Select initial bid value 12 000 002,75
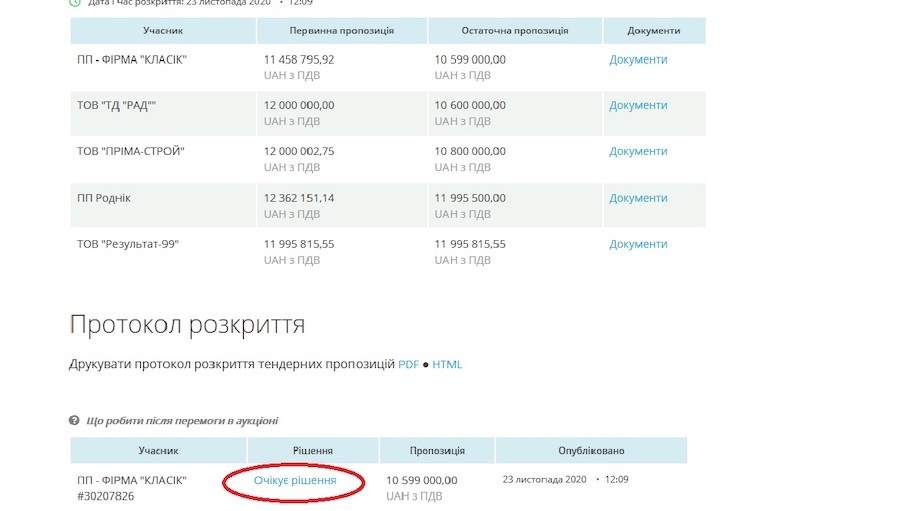This screenshot has height=511, width=900. [299, 152]
